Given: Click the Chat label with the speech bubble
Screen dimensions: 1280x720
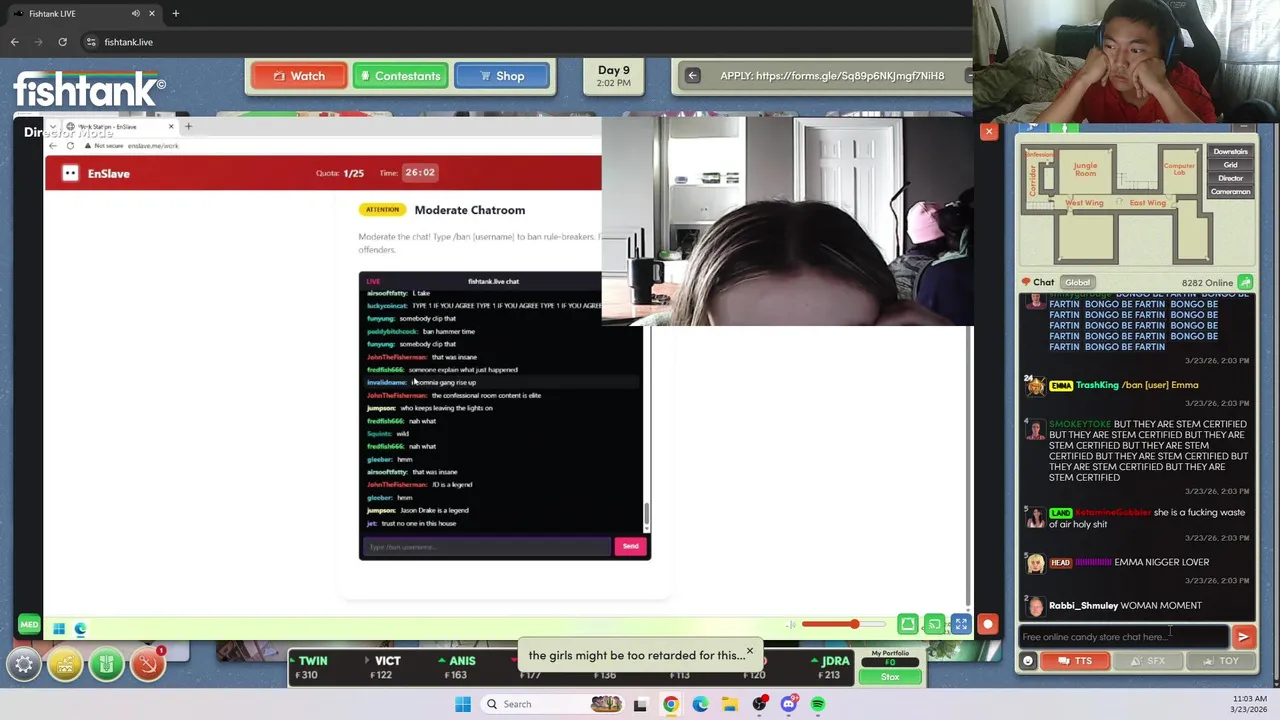Looking at the screenshot, I should coord(1036,282).
